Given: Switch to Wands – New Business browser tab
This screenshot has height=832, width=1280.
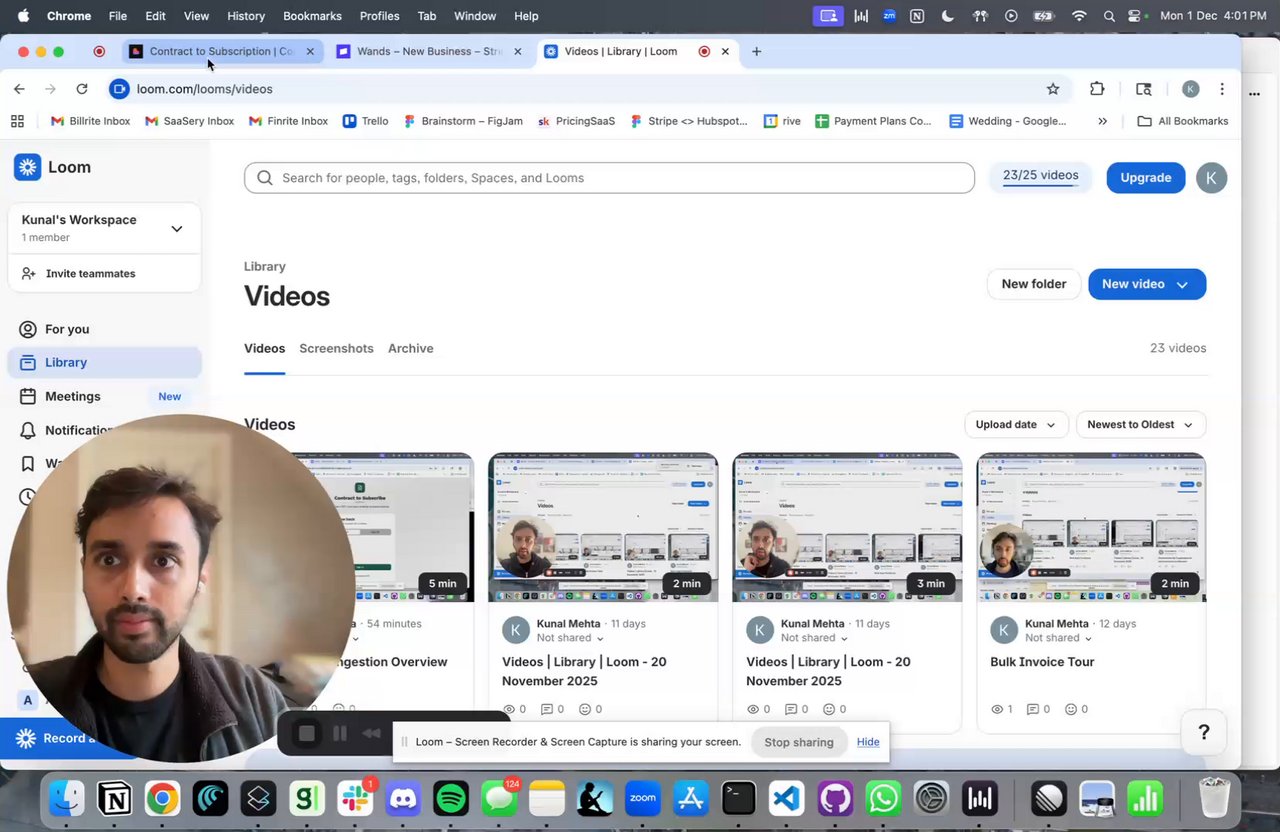Looking at the screenshot, I should tap(429, 51).
